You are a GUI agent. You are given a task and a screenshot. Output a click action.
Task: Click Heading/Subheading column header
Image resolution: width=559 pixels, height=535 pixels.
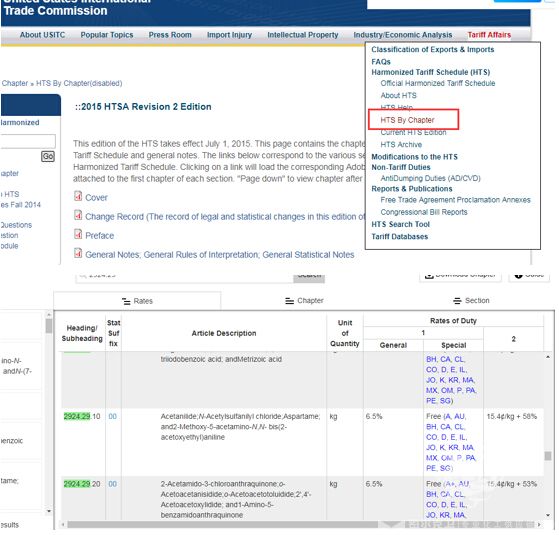pos(82,333)
